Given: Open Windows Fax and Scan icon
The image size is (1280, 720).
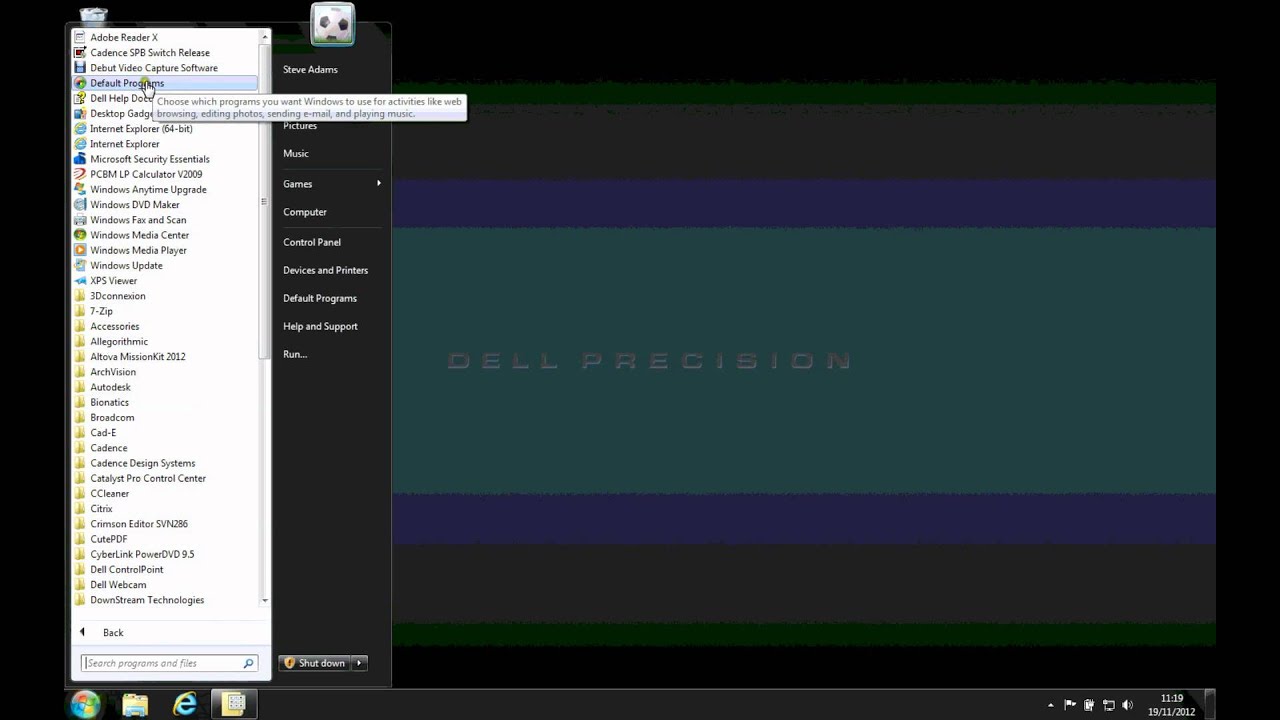Looking at the screenshot, I should [x=80, y=220].
